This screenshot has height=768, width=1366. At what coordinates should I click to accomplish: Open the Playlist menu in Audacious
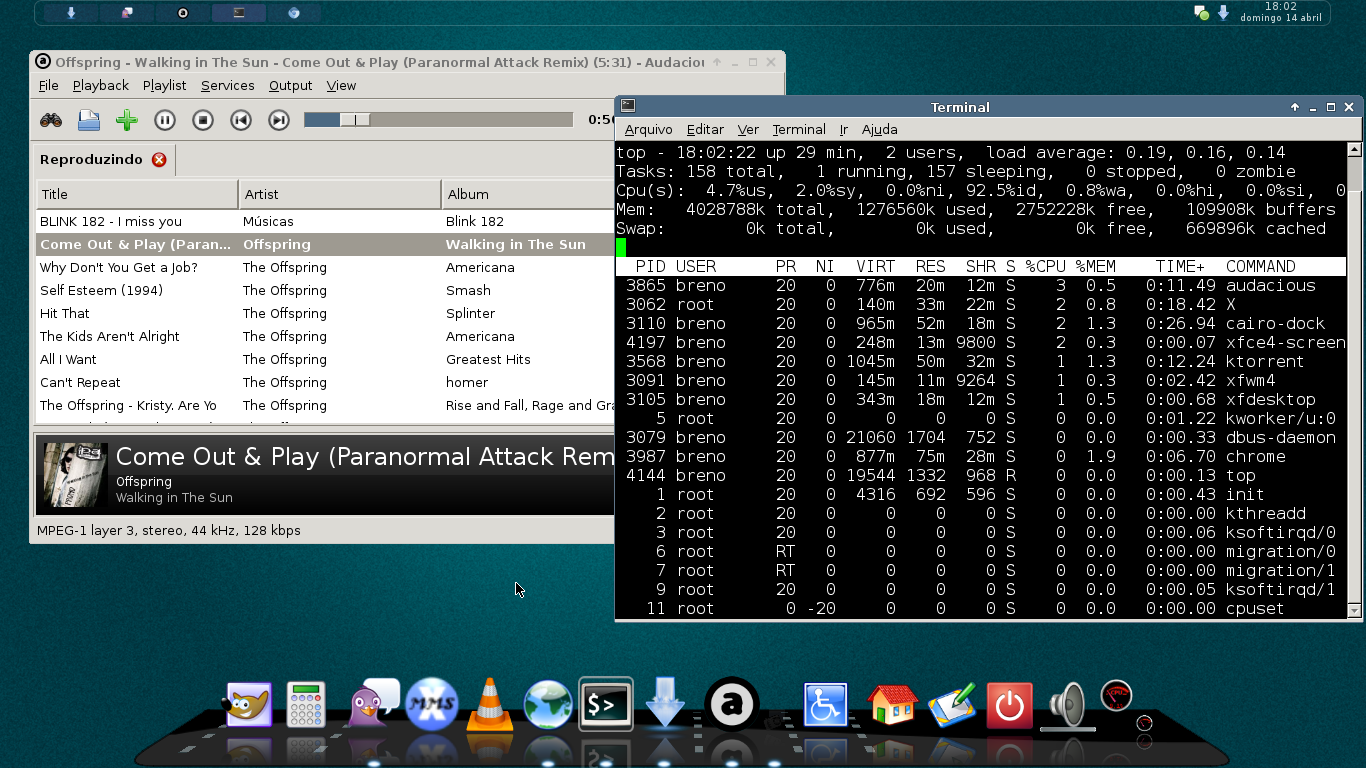point(164,86)
